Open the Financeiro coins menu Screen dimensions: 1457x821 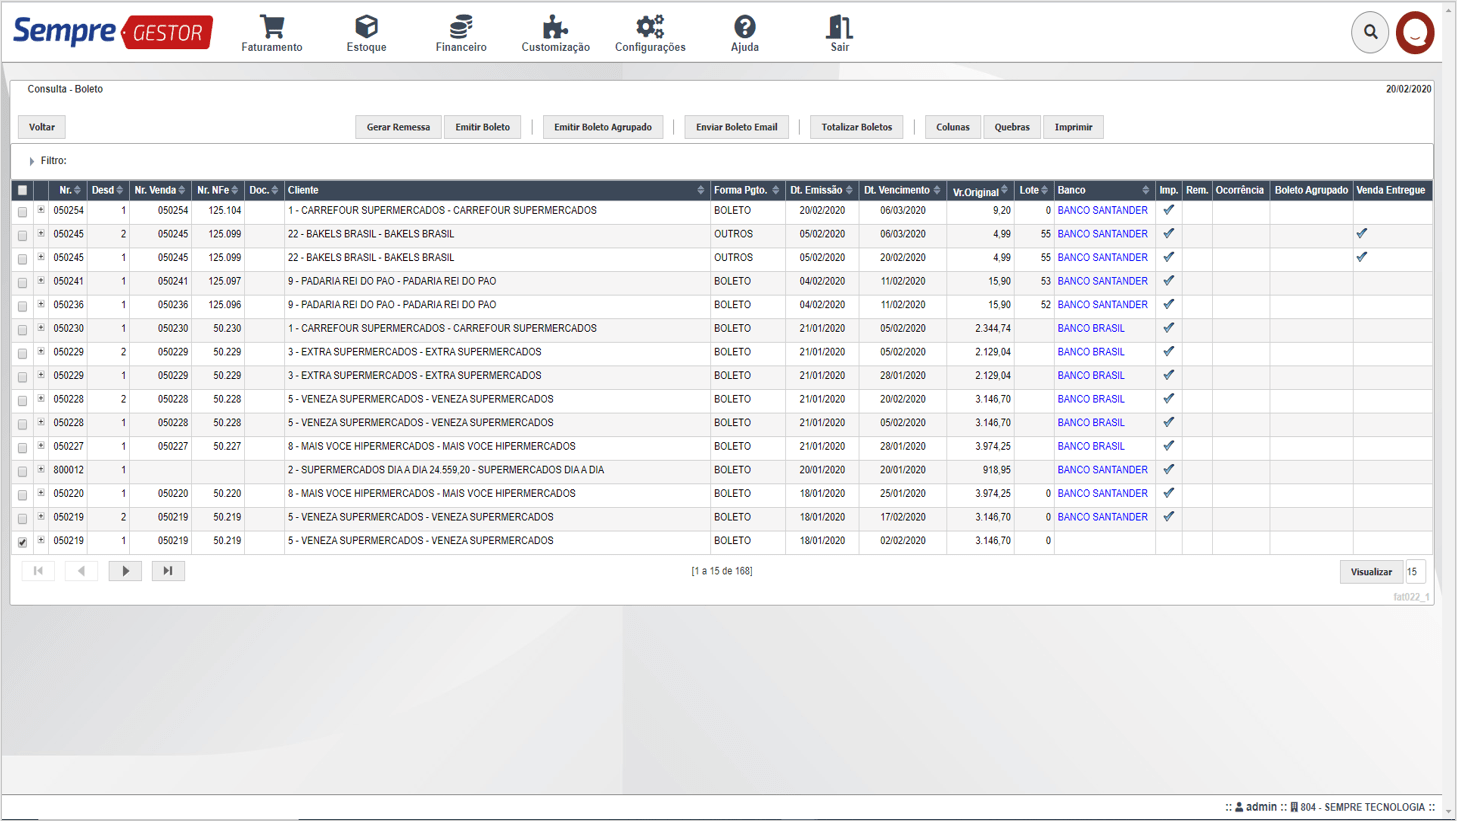[x=461, y=33]
